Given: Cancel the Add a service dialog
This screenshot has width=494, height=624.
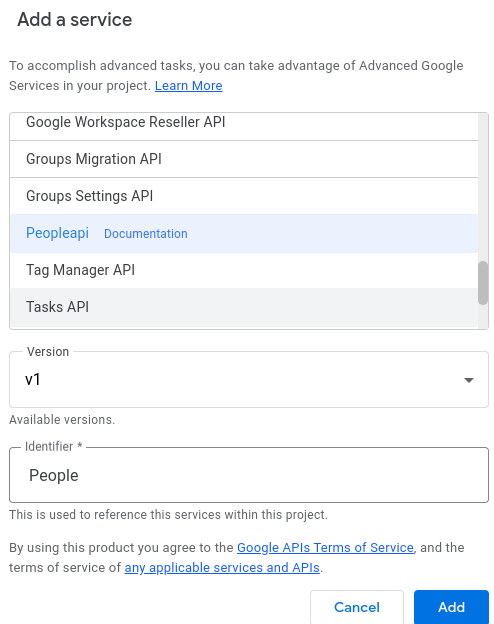Looking at the screenshot, I should 357,607.
